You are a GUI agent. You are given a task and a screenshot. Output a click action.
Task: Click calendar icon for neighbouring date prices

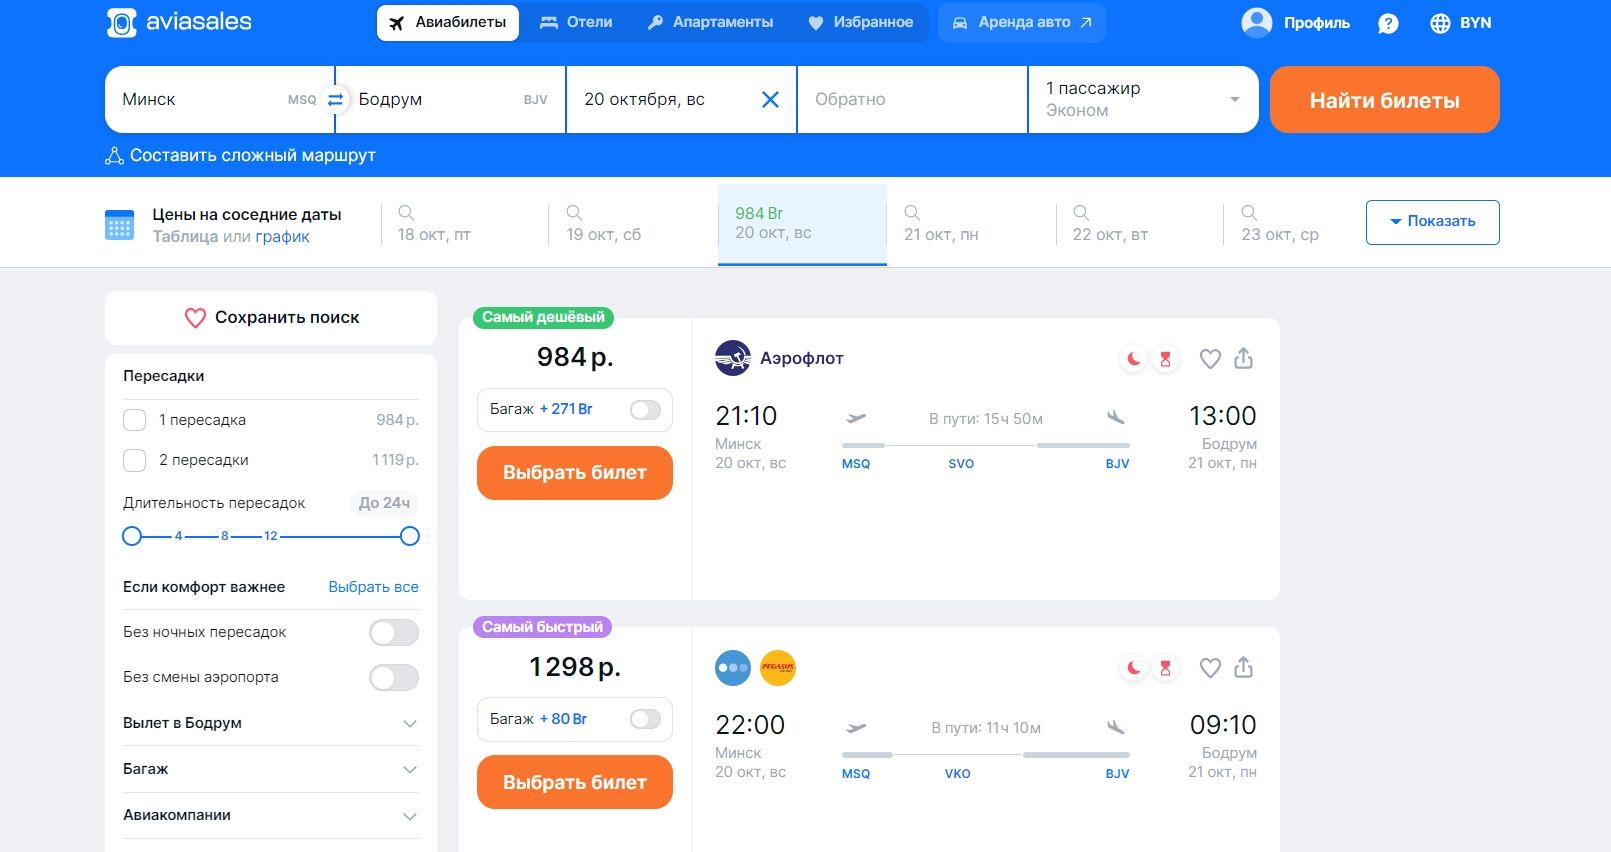click(x=119, y=225)
